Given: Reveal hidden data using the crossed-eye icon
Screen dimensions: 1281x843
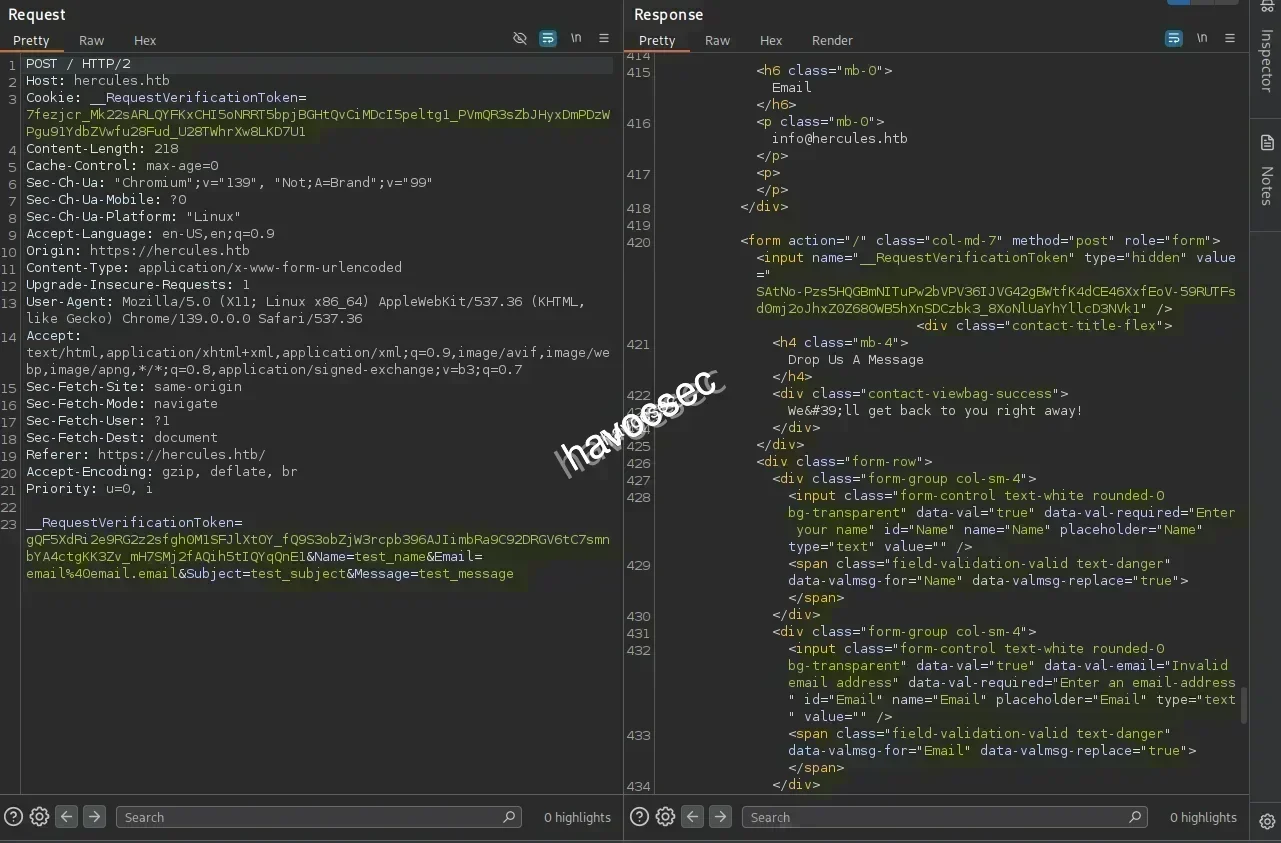Looking at the screenshot, I should tap(520, 38).
